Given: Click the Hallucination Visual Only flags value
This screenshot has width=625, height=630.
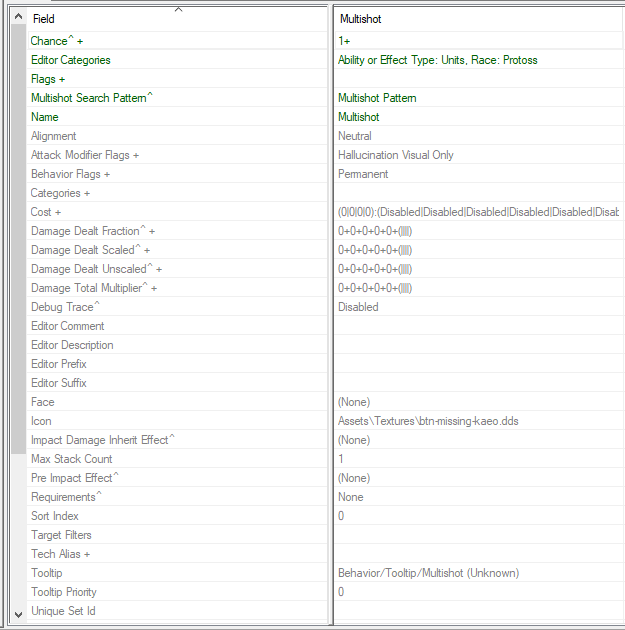Looking at the screenshot, I should click(x=395, y=155).
